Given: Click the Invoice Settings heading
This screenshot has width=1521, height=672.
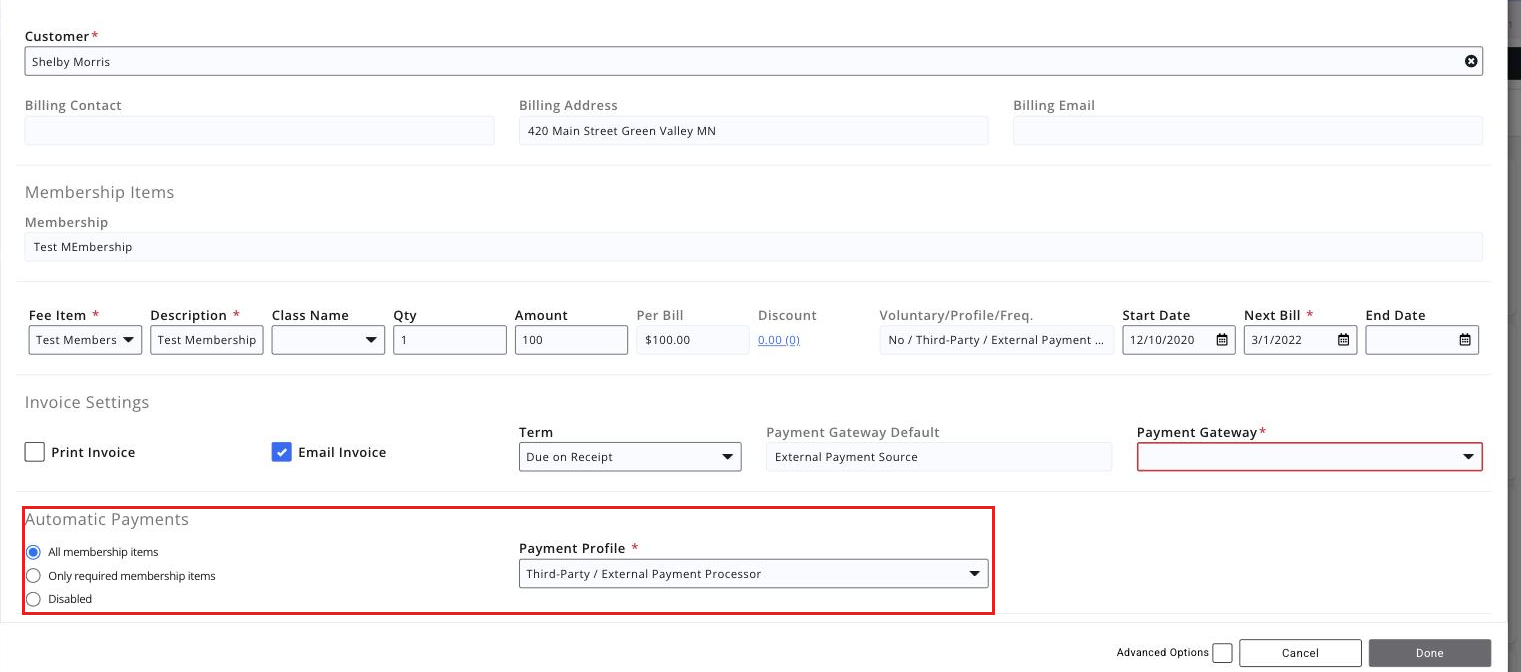Looking at the screenshot, I should pyautogui.click(x=87, y=402).
